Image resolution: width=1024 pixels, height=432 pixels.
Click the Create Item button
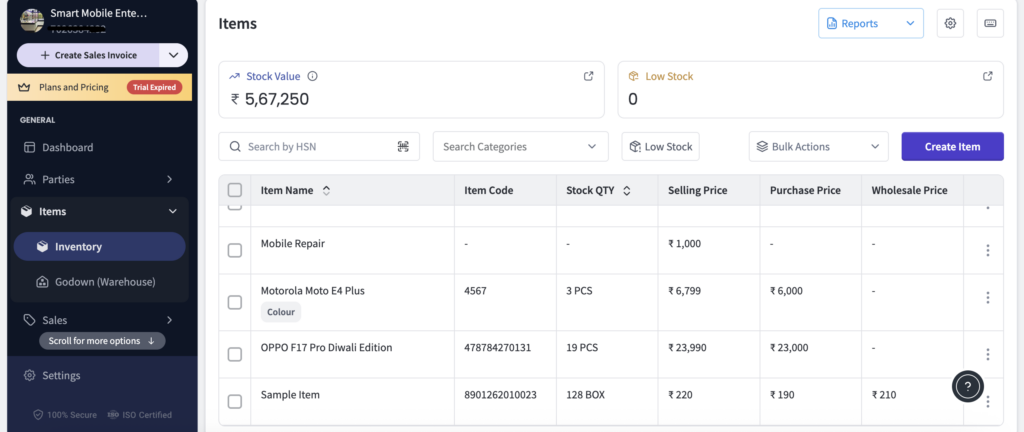point(952,146)
